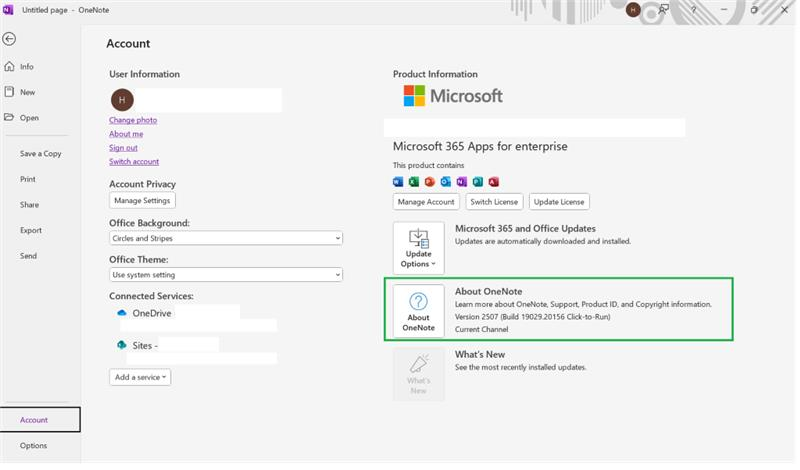Click 'See the most recently installed updates' text
Screen dimensions: 800x470
coord(521,367)
